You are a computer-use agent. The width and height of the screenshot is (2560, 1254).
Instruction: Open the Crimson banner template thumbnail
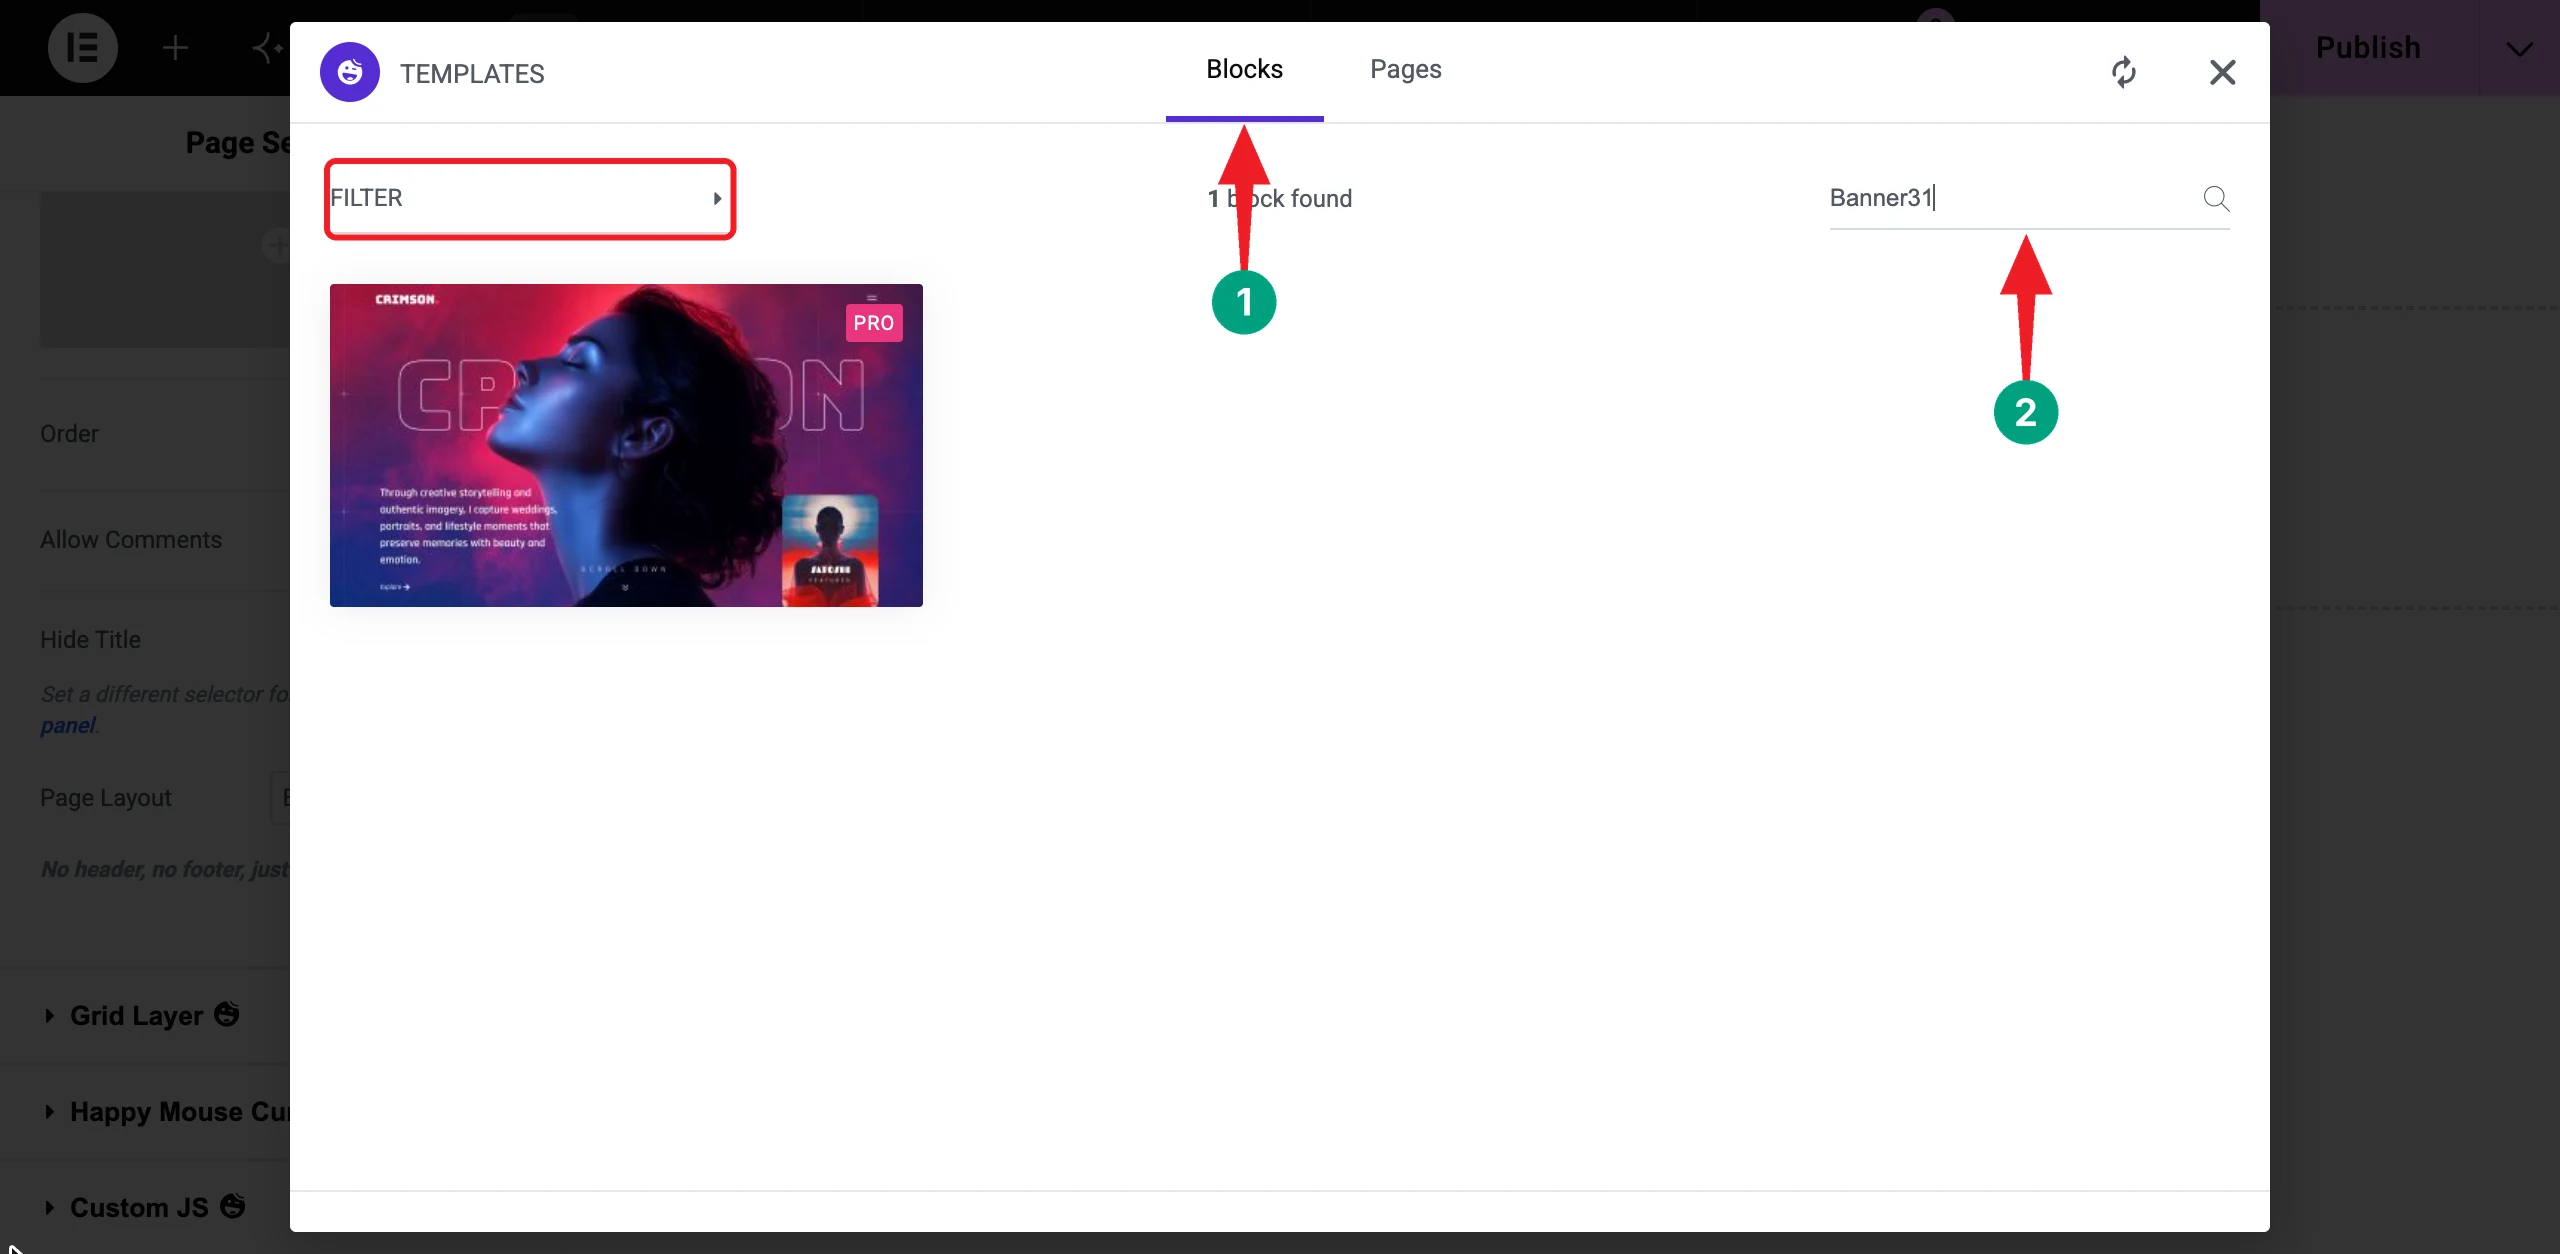tap(626, 445)
